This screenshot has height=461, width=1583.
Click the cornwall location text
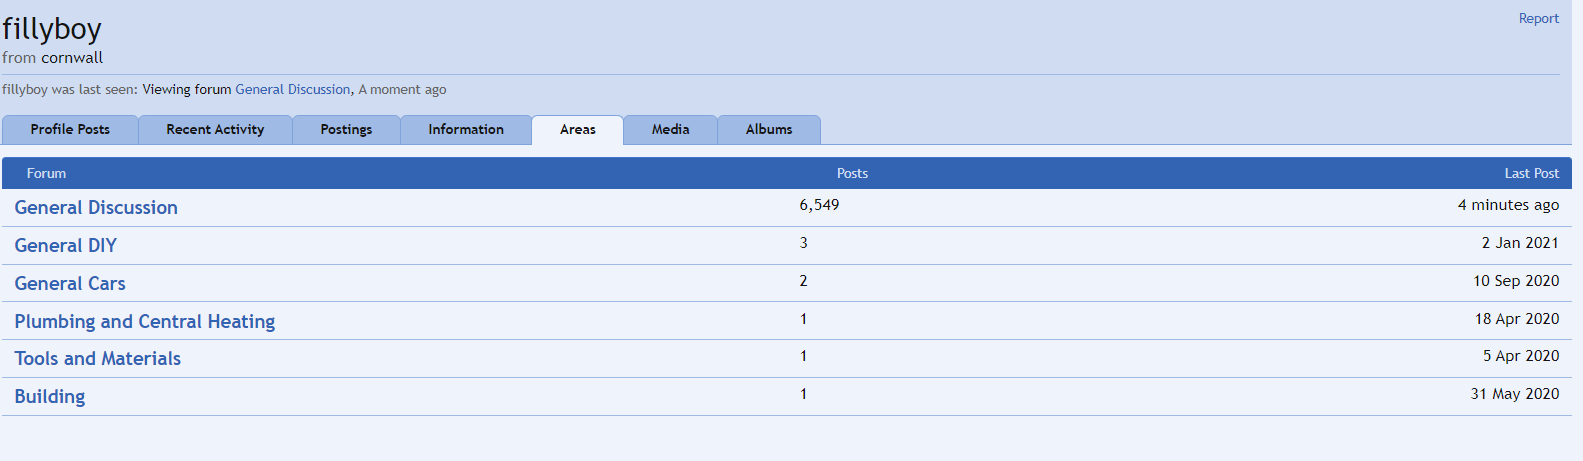pyautogui.click(x=72, y=58)
